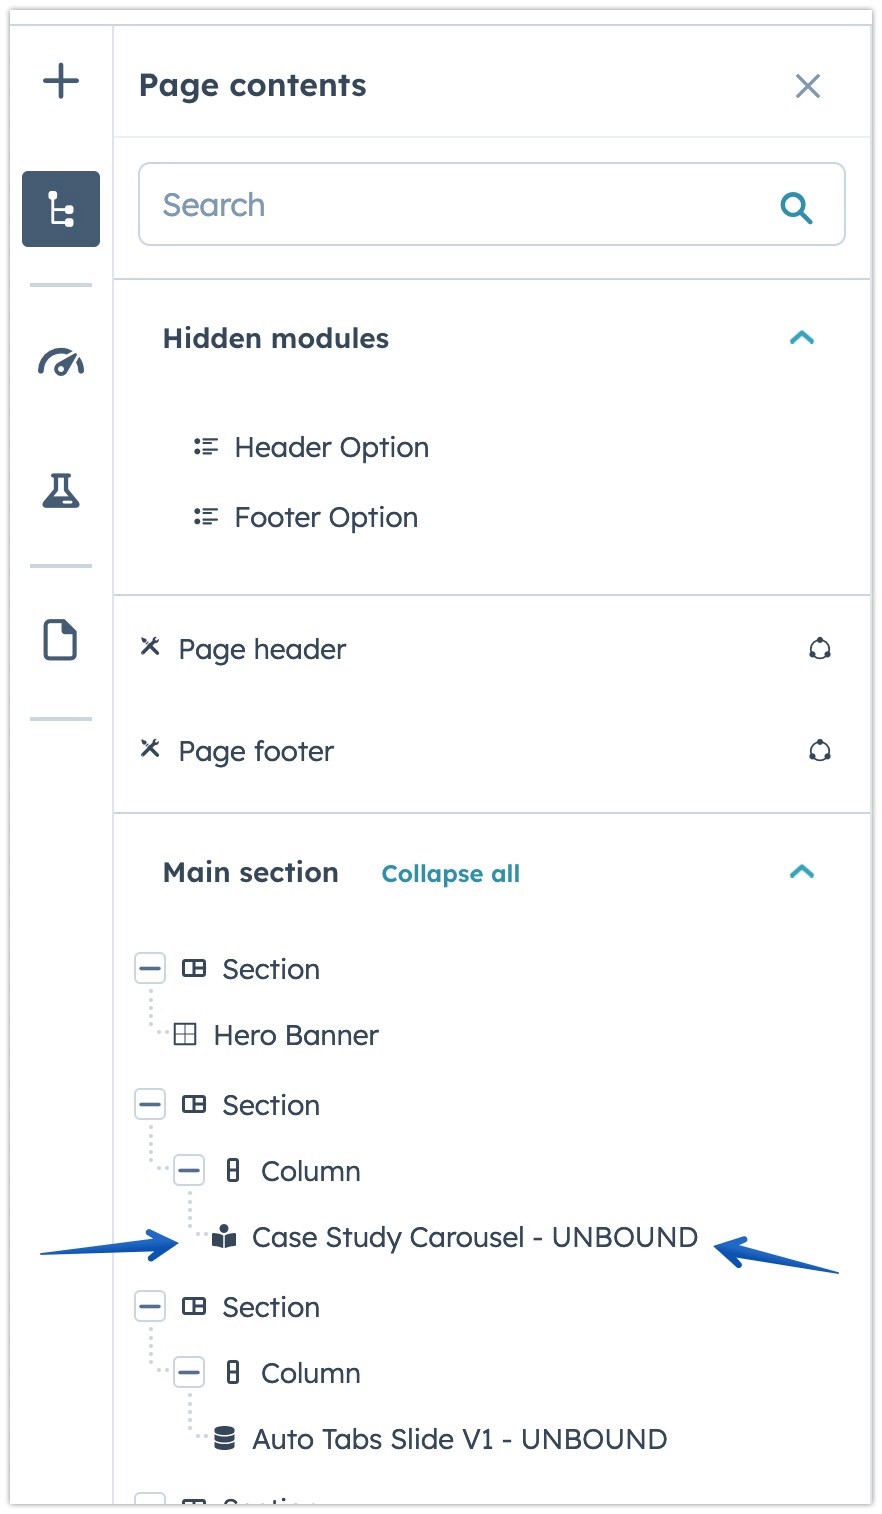The height and width of the screenshot is (1514, 882).
Task: Select the page contents tree icon
Action: pyautogui.click(x=60, y=209)
